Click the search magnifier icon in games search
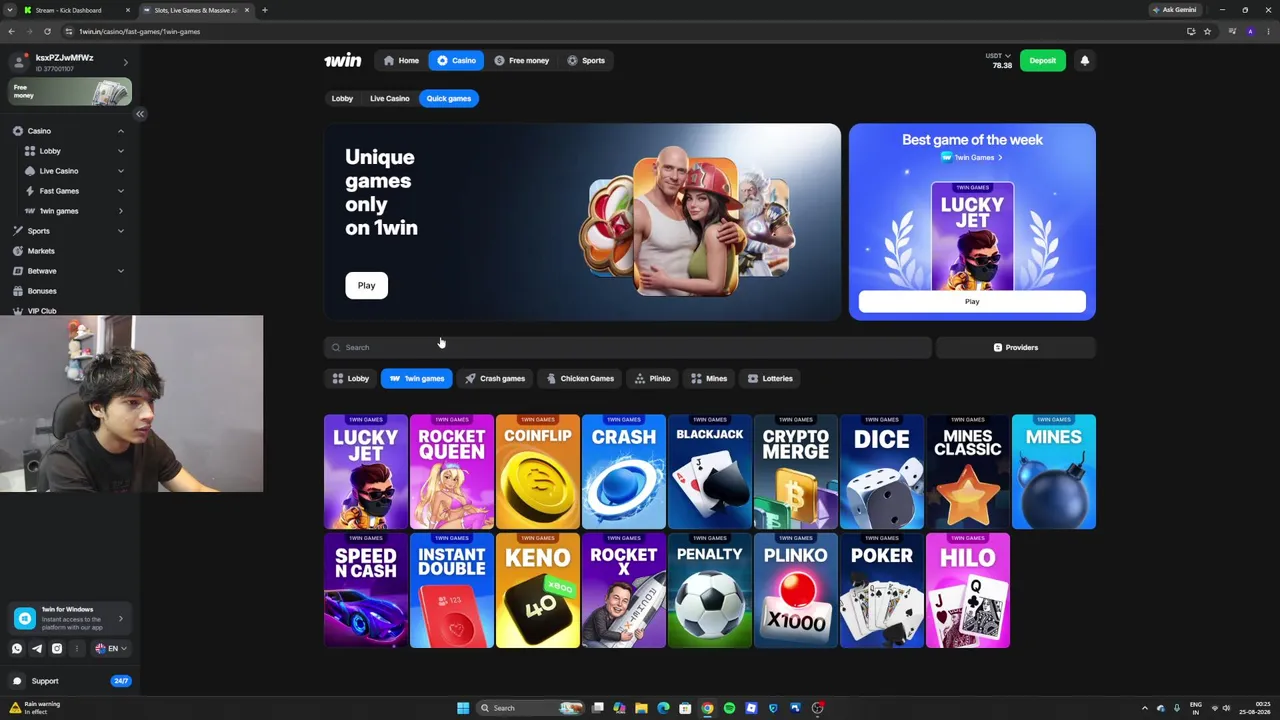Screen dimensions: 1280x720 point(336,347)
